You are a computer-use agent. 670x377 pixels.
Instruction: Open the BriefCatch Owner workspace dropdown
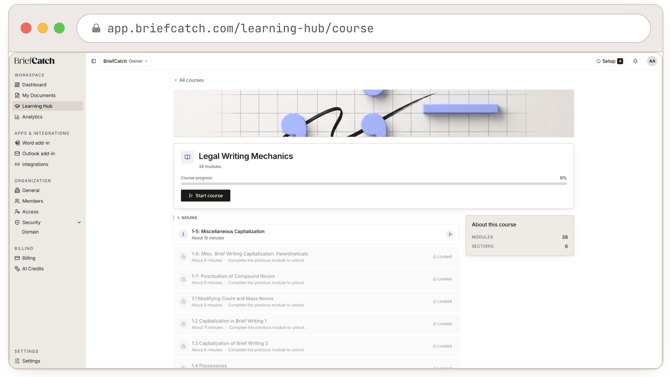(x=125, y=61)
